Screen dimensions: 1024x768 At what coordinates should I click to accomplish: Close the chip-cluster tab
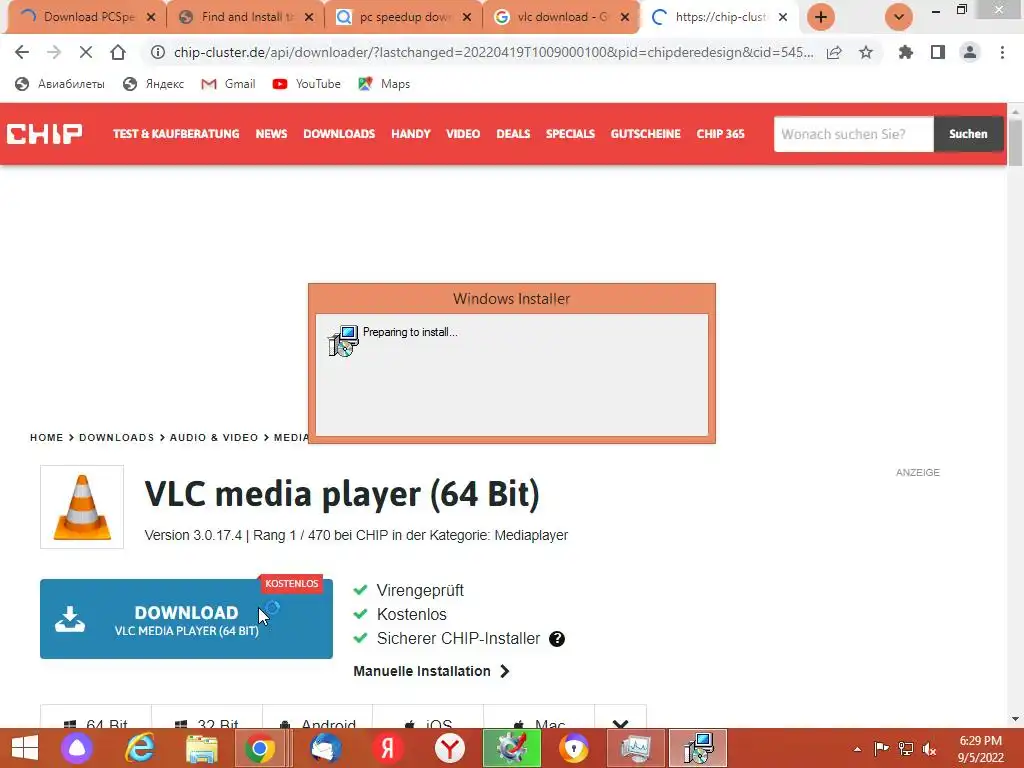(x=783, y=17)
